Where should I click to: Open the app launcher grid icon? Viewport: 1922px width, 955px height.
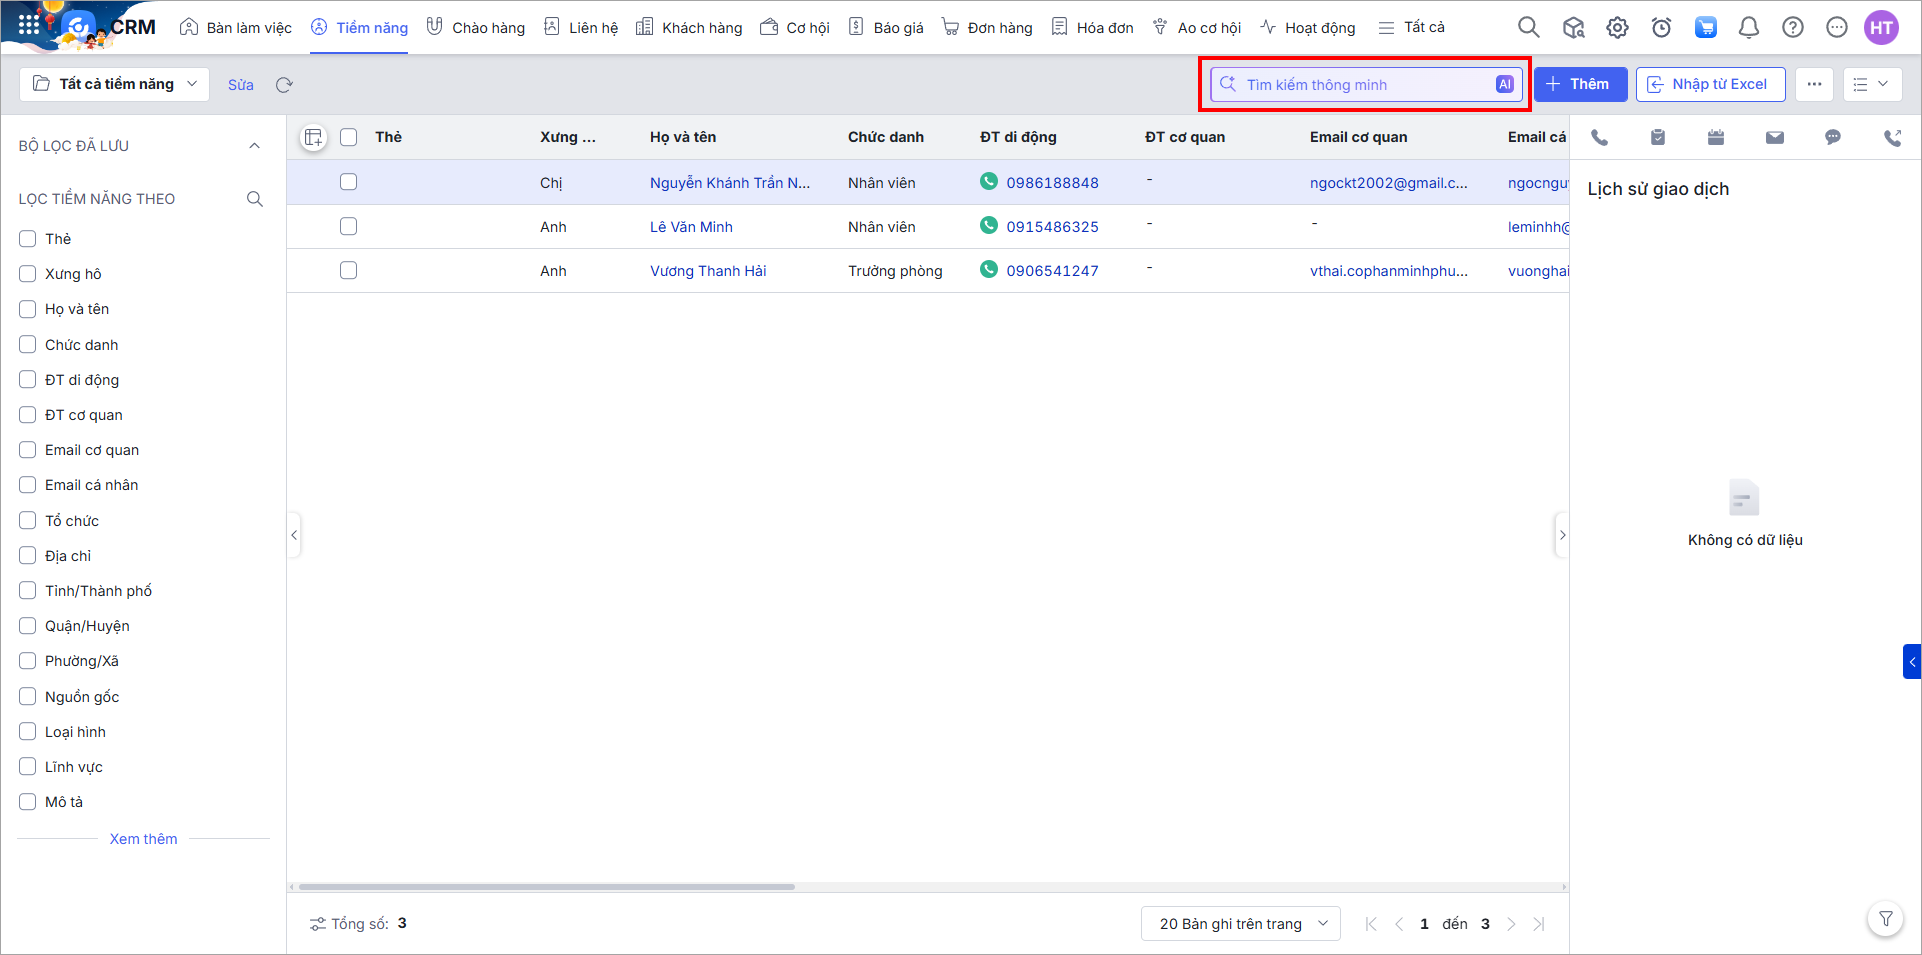click(29, 25)
